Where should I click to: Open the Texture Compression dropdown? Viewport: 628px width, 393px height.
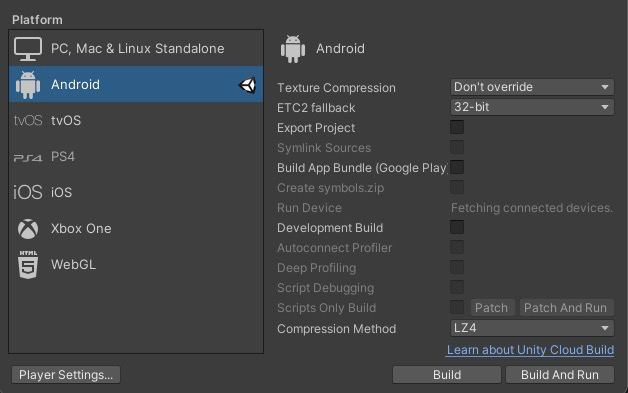tap(532, 87)
